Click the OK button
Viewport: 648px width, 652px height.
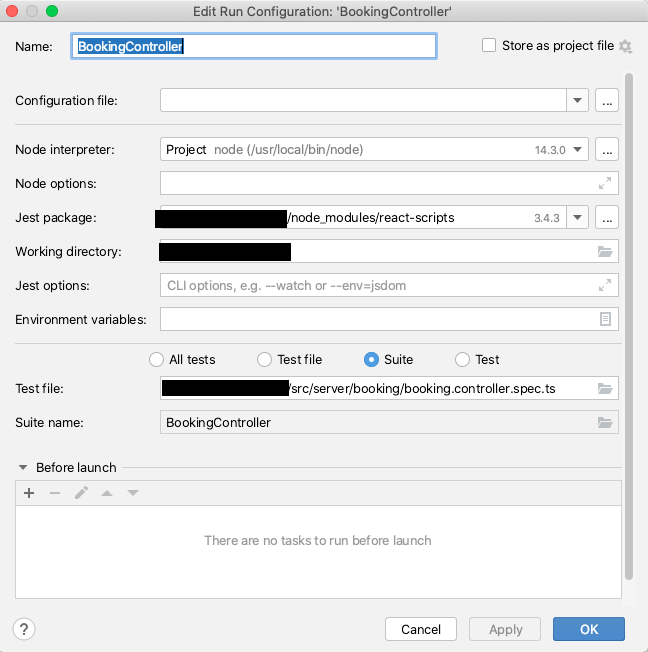pos(589,629)
